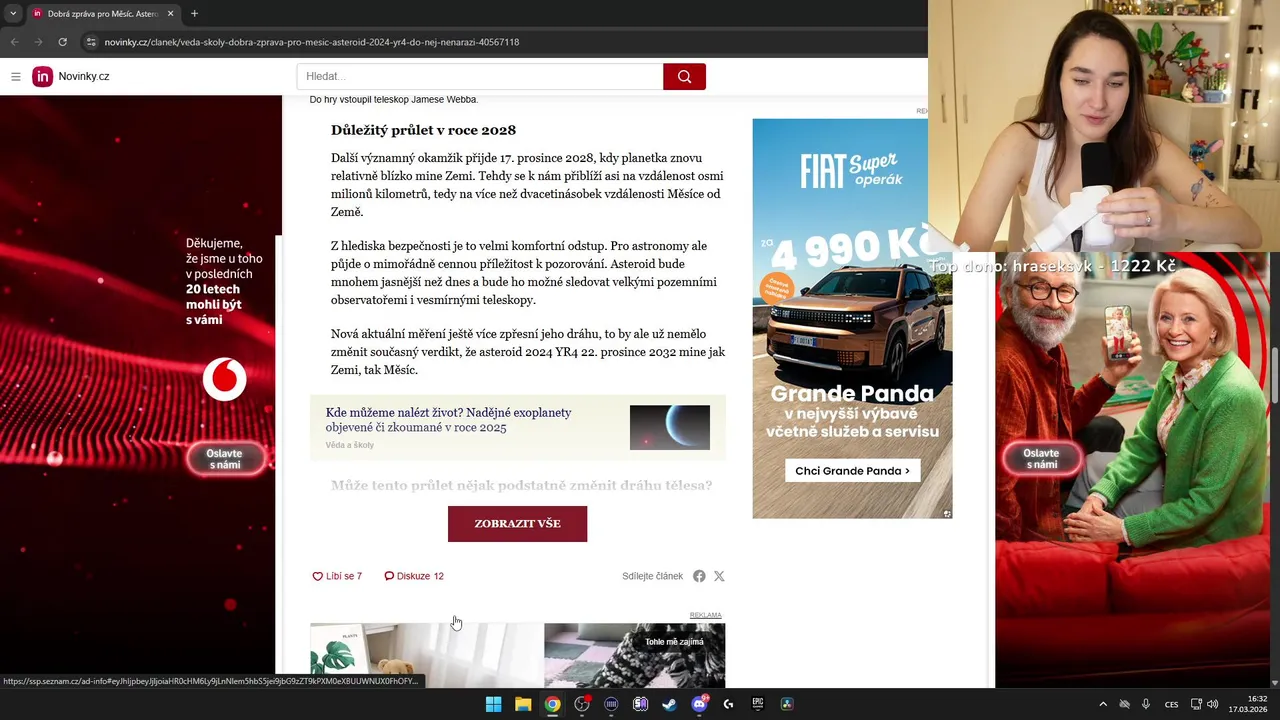This screenshot has width=1280, height=720.
Task: Click the Fiat ad info corner icon
Action: pyautogui.click(x=947, y=513)
